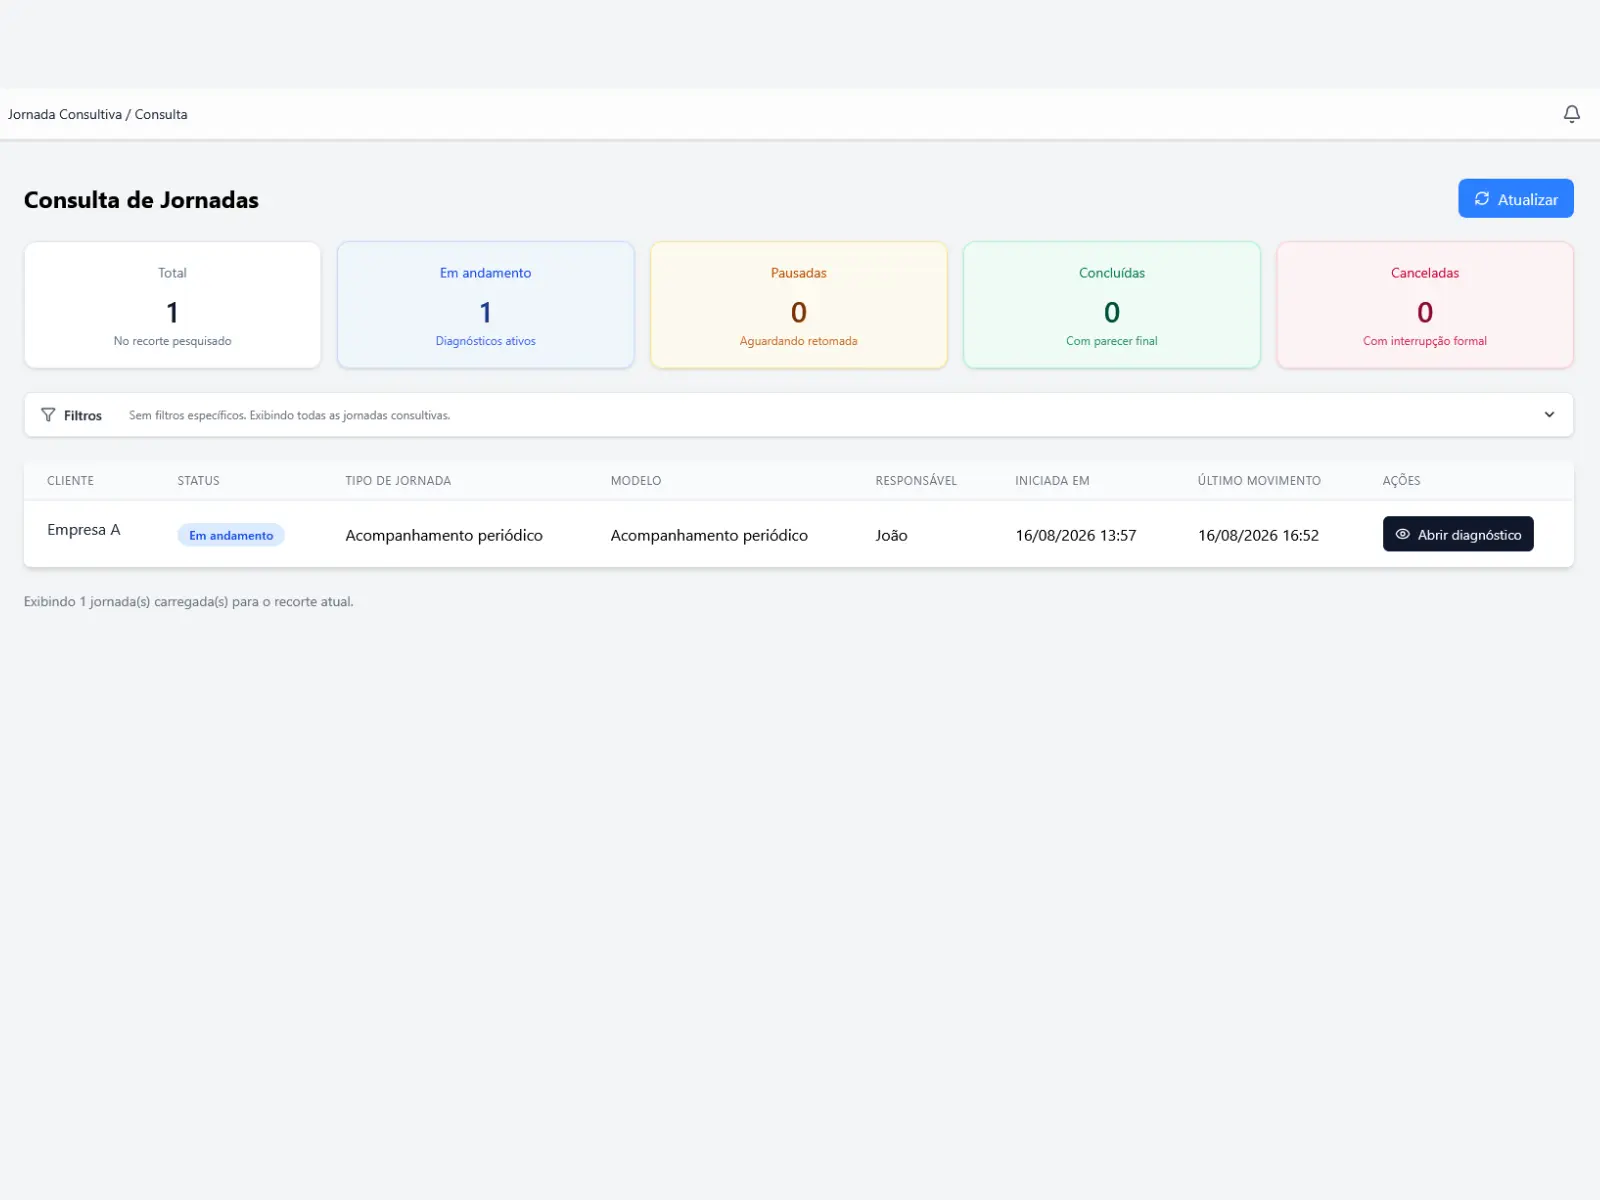Click the TIPO DE JORNADA column header
The image size is (1600, 1200).
pos(398,481)
